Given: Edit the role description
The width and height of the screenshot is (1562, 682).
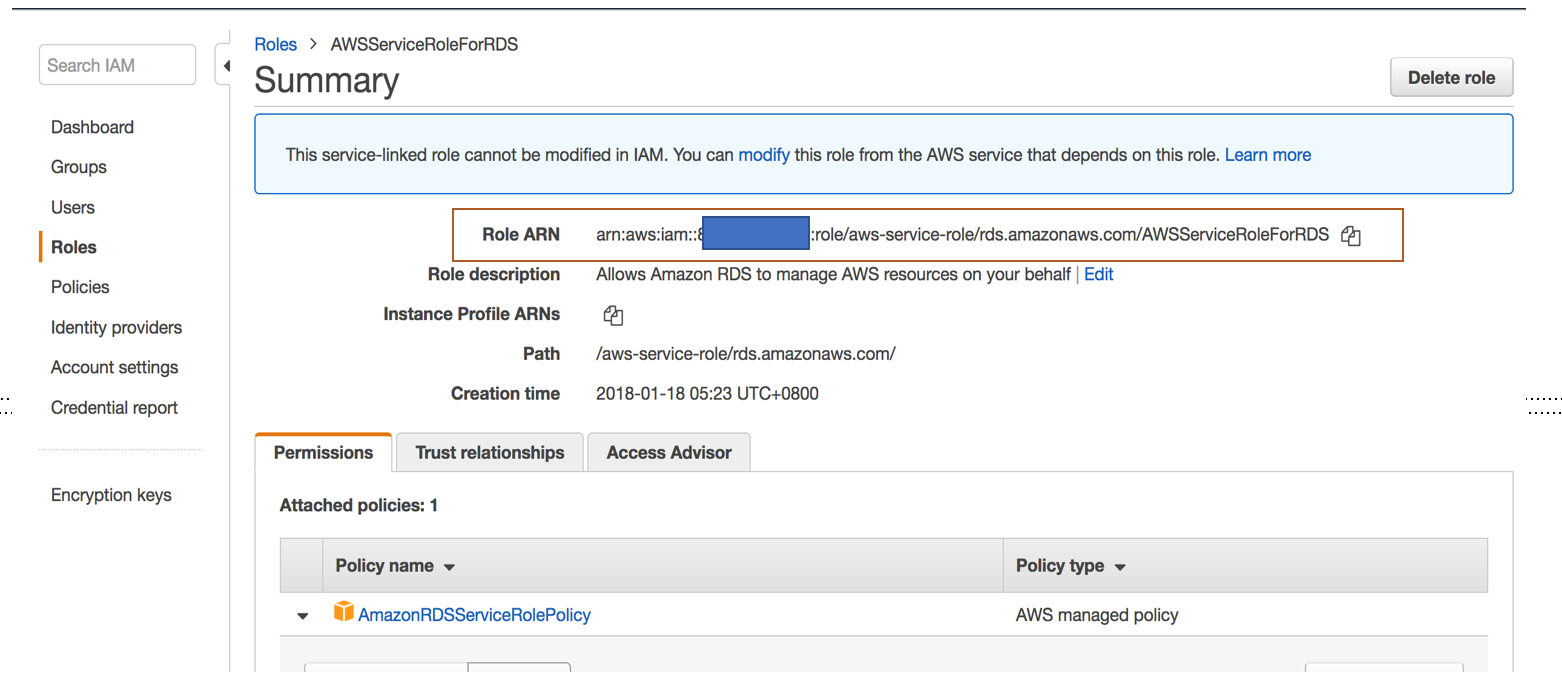Looking at the screenshot, I should point(1098,274).
